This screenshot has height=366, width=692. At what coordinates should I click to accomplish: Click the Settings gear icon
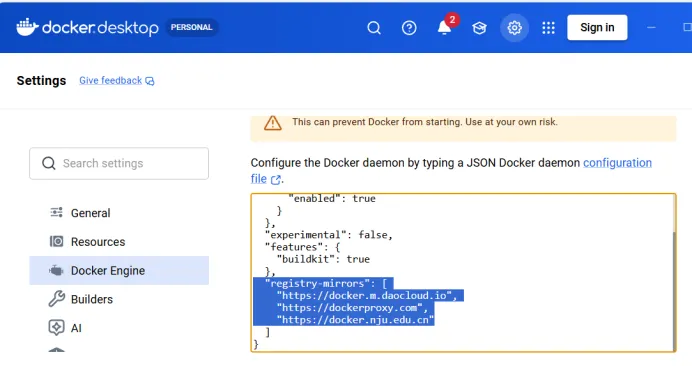click(x=514, y=28)
